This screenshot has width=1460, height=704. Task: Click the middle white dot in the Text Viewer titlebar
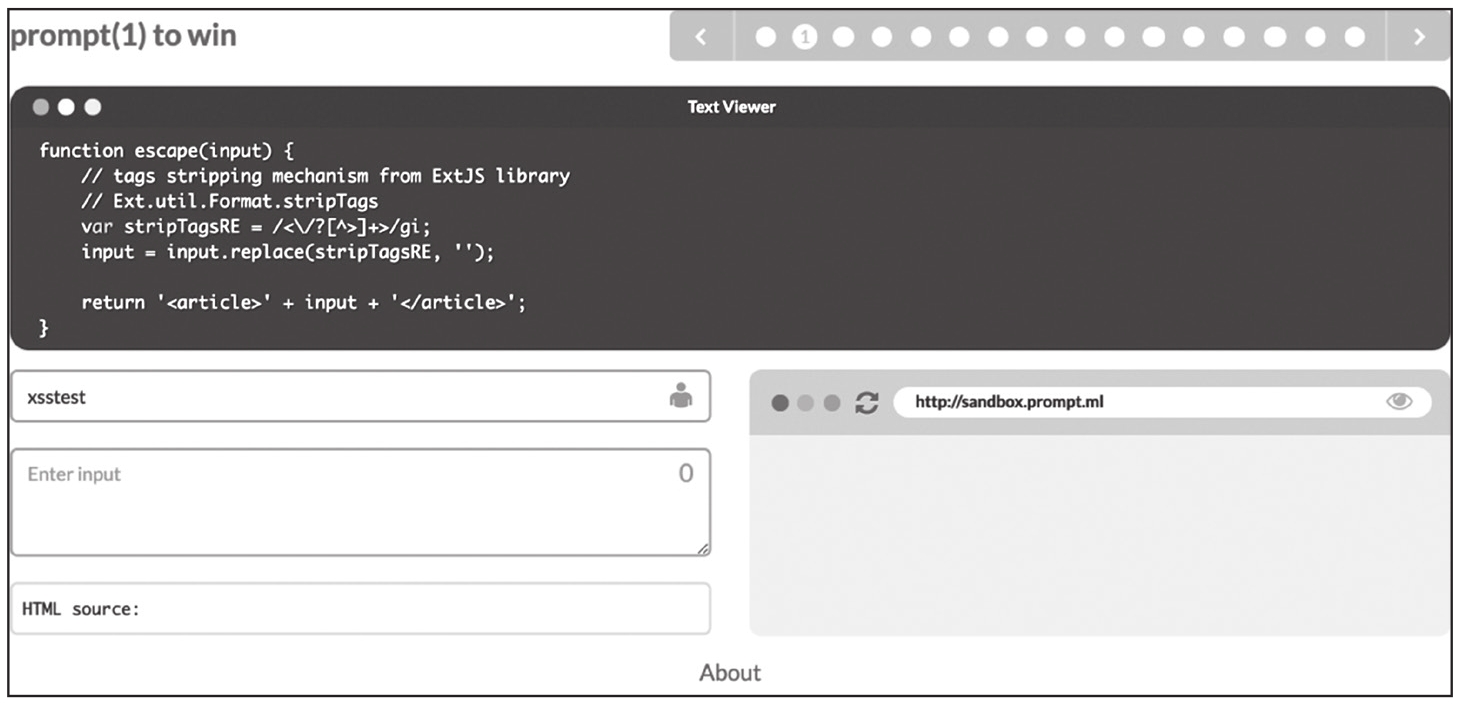click(67, 107)
